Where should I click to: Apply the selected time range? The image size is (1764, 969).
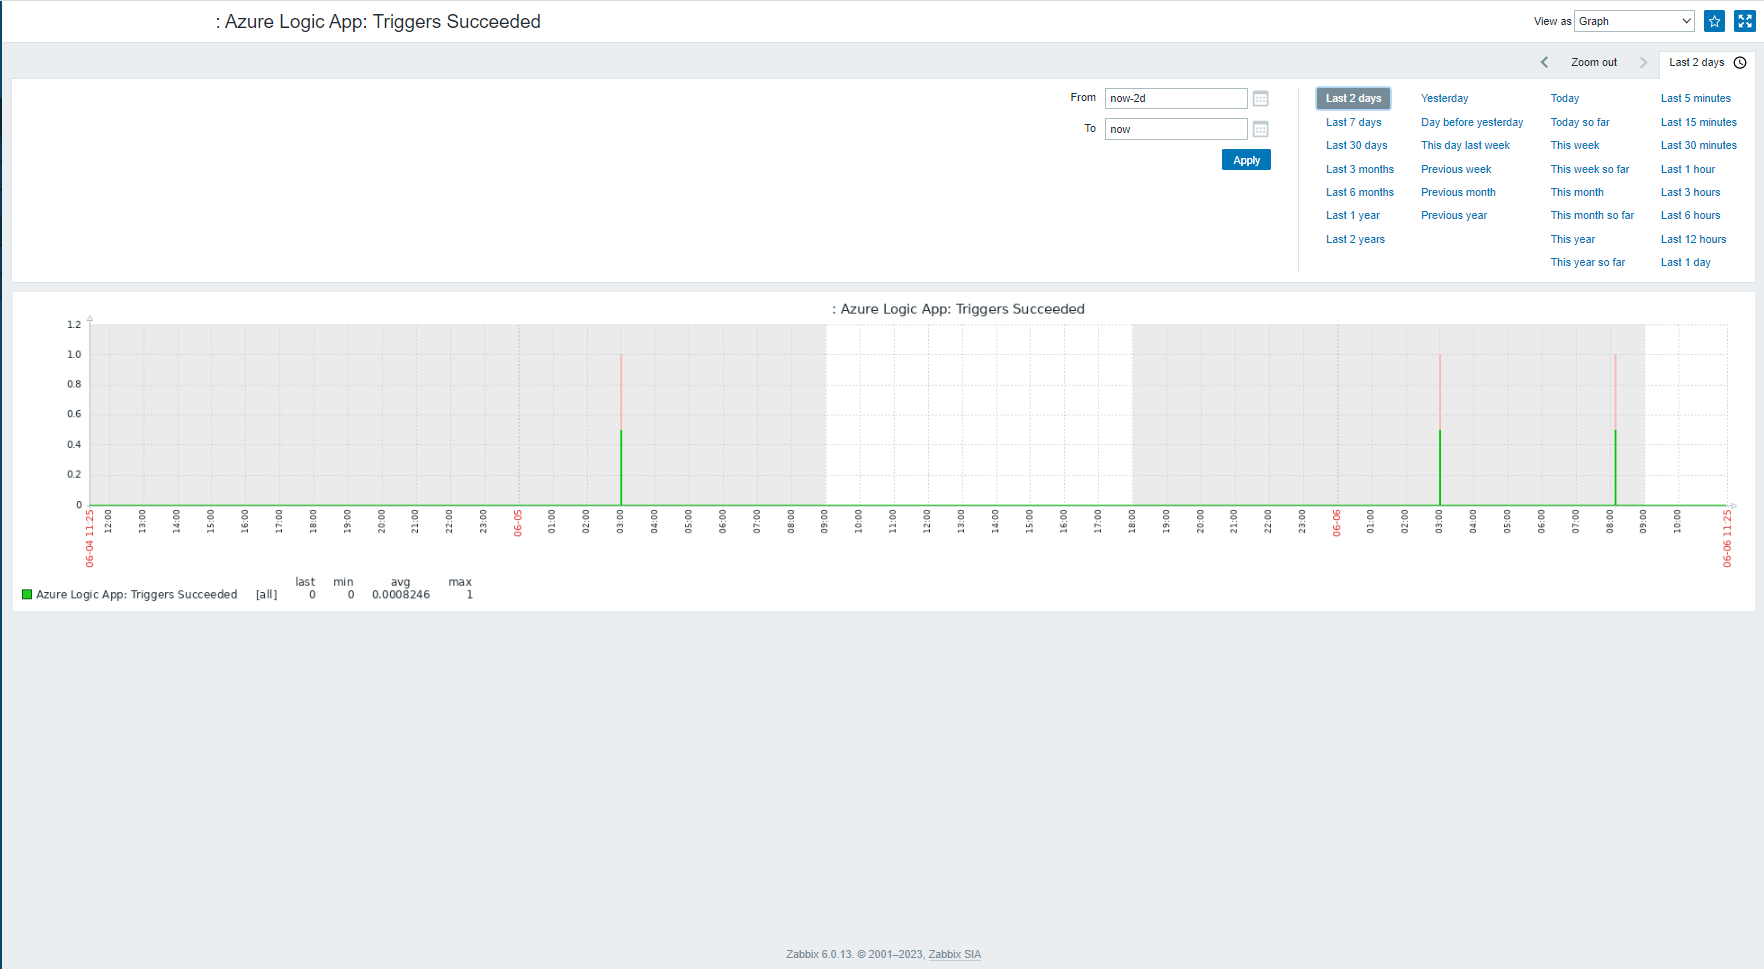point(1246,160)
